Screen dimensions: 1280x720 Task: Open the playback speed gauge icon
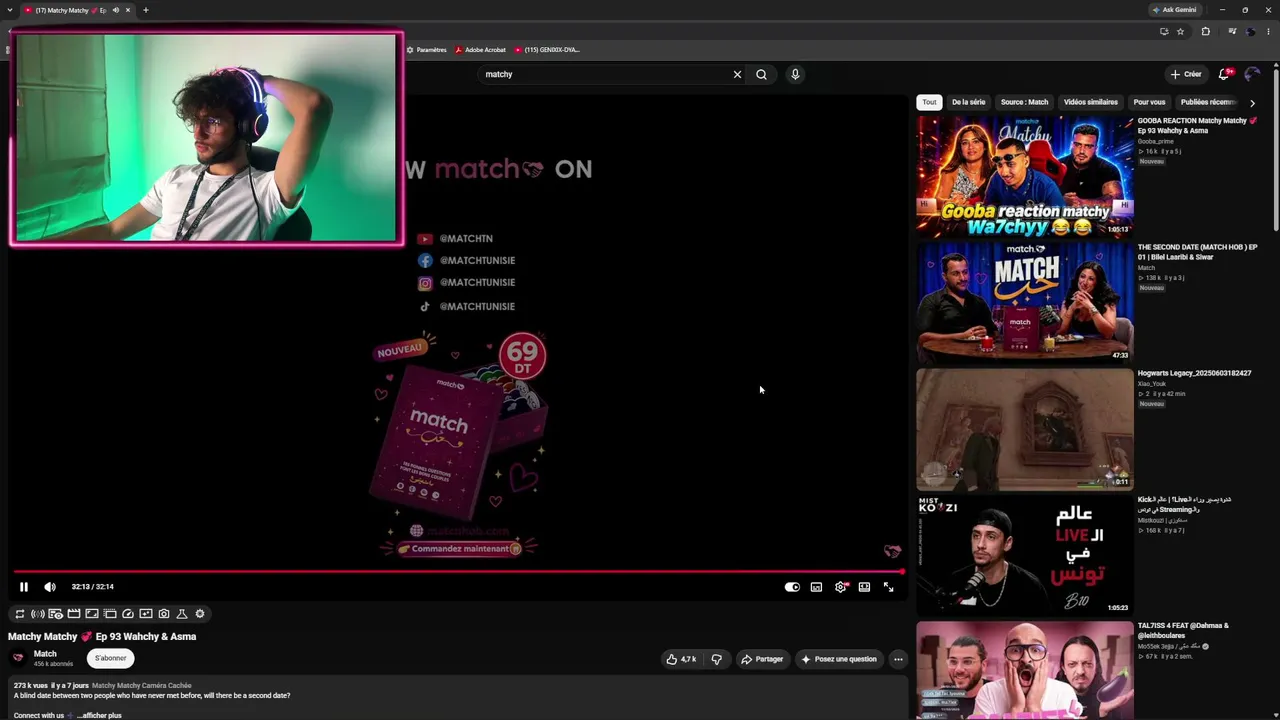click(127, 614)
